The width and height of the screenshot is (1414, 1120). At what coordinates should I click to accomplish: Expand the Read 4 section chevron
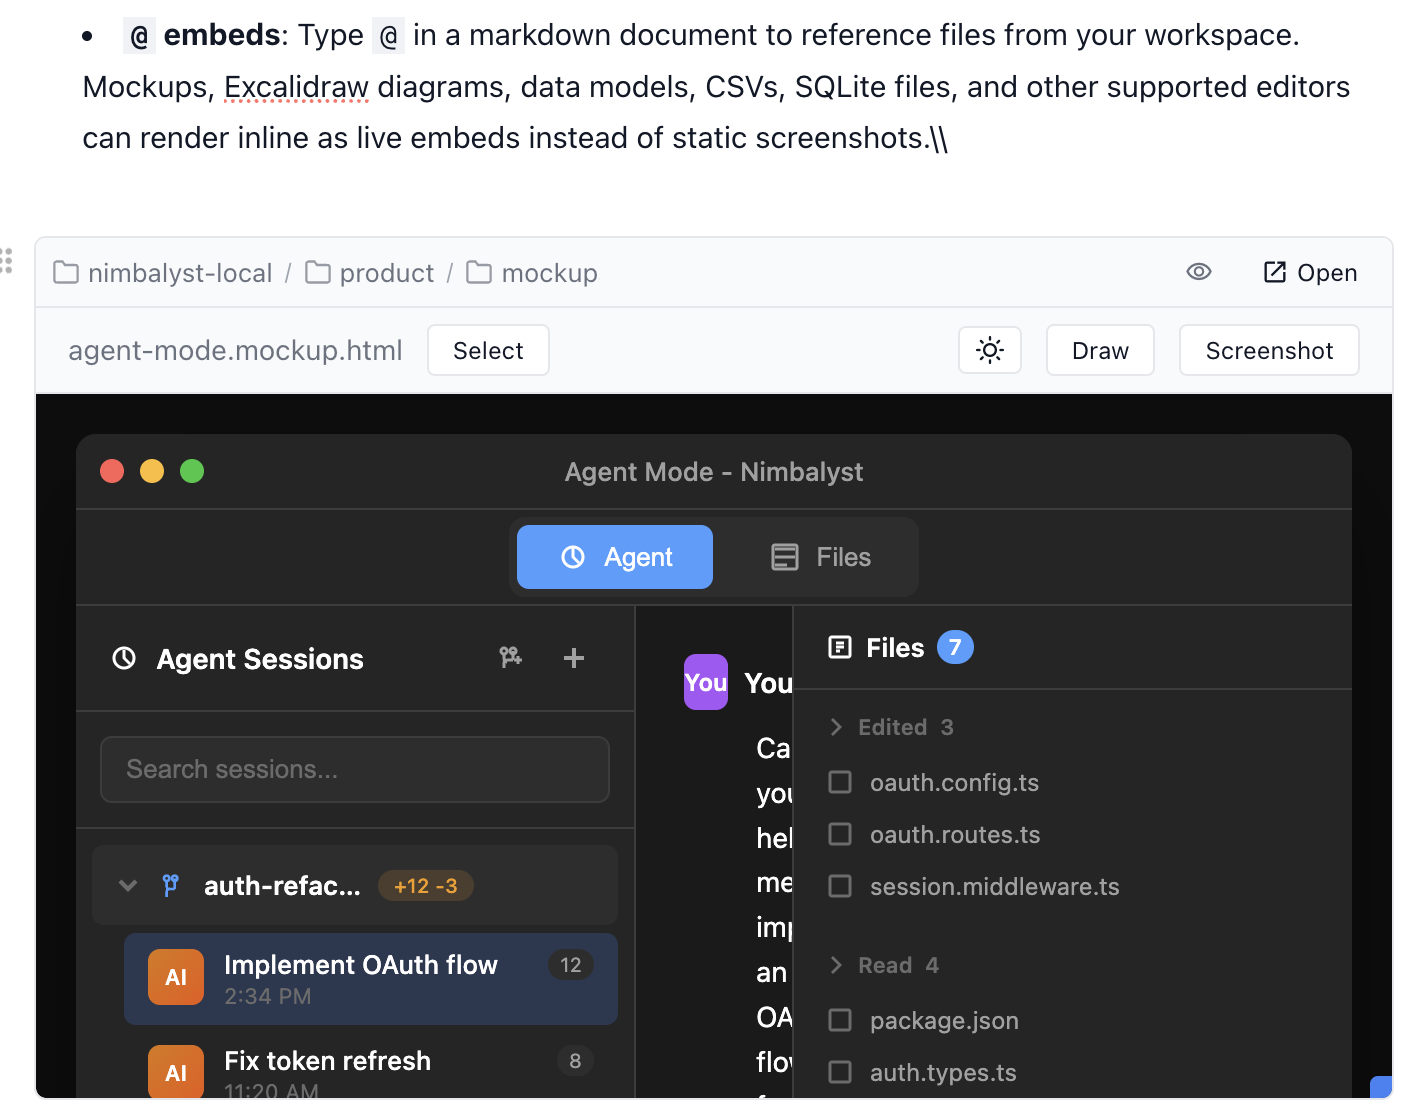[x=836, y=965]
